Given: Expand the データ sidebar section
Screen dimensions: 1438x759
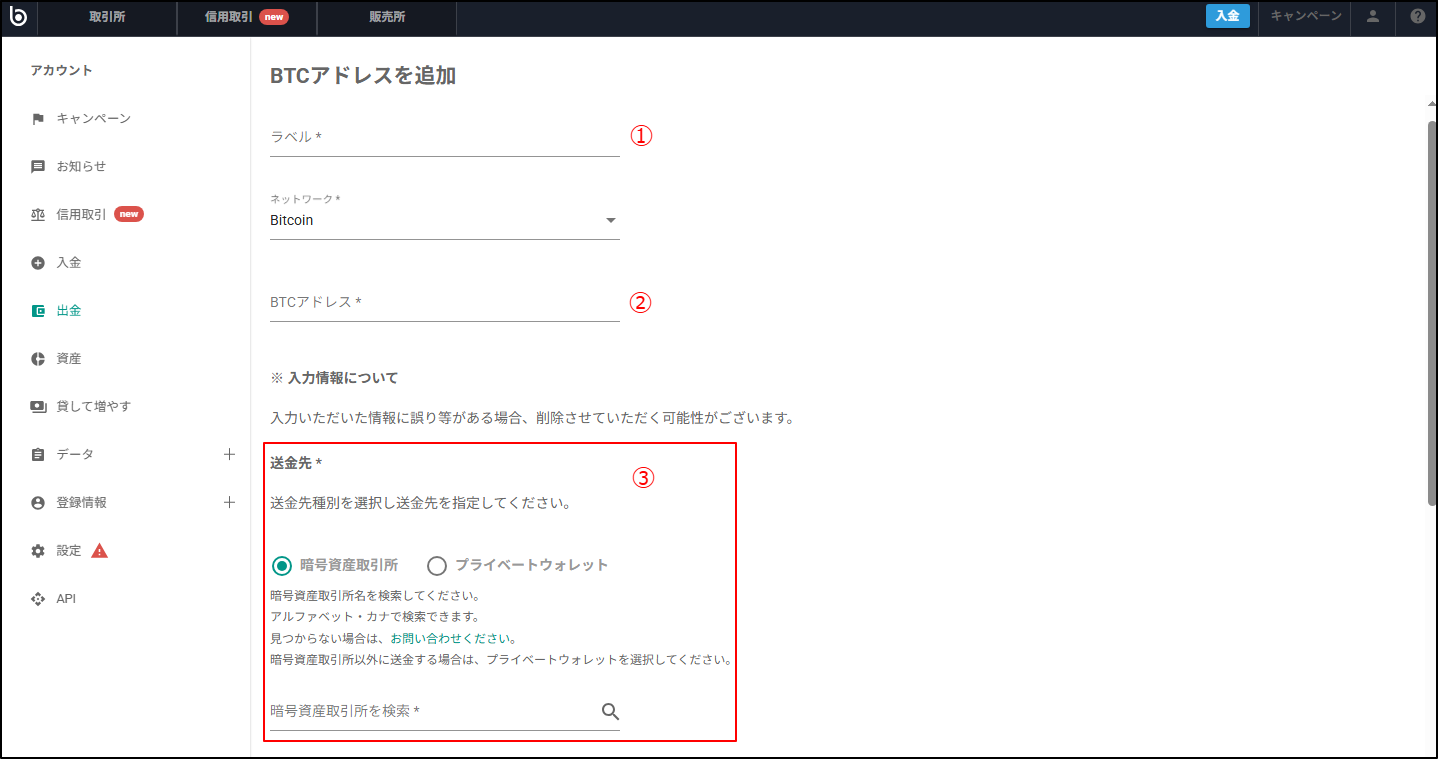Looking at the screenshot, I should tap(230, 454).
